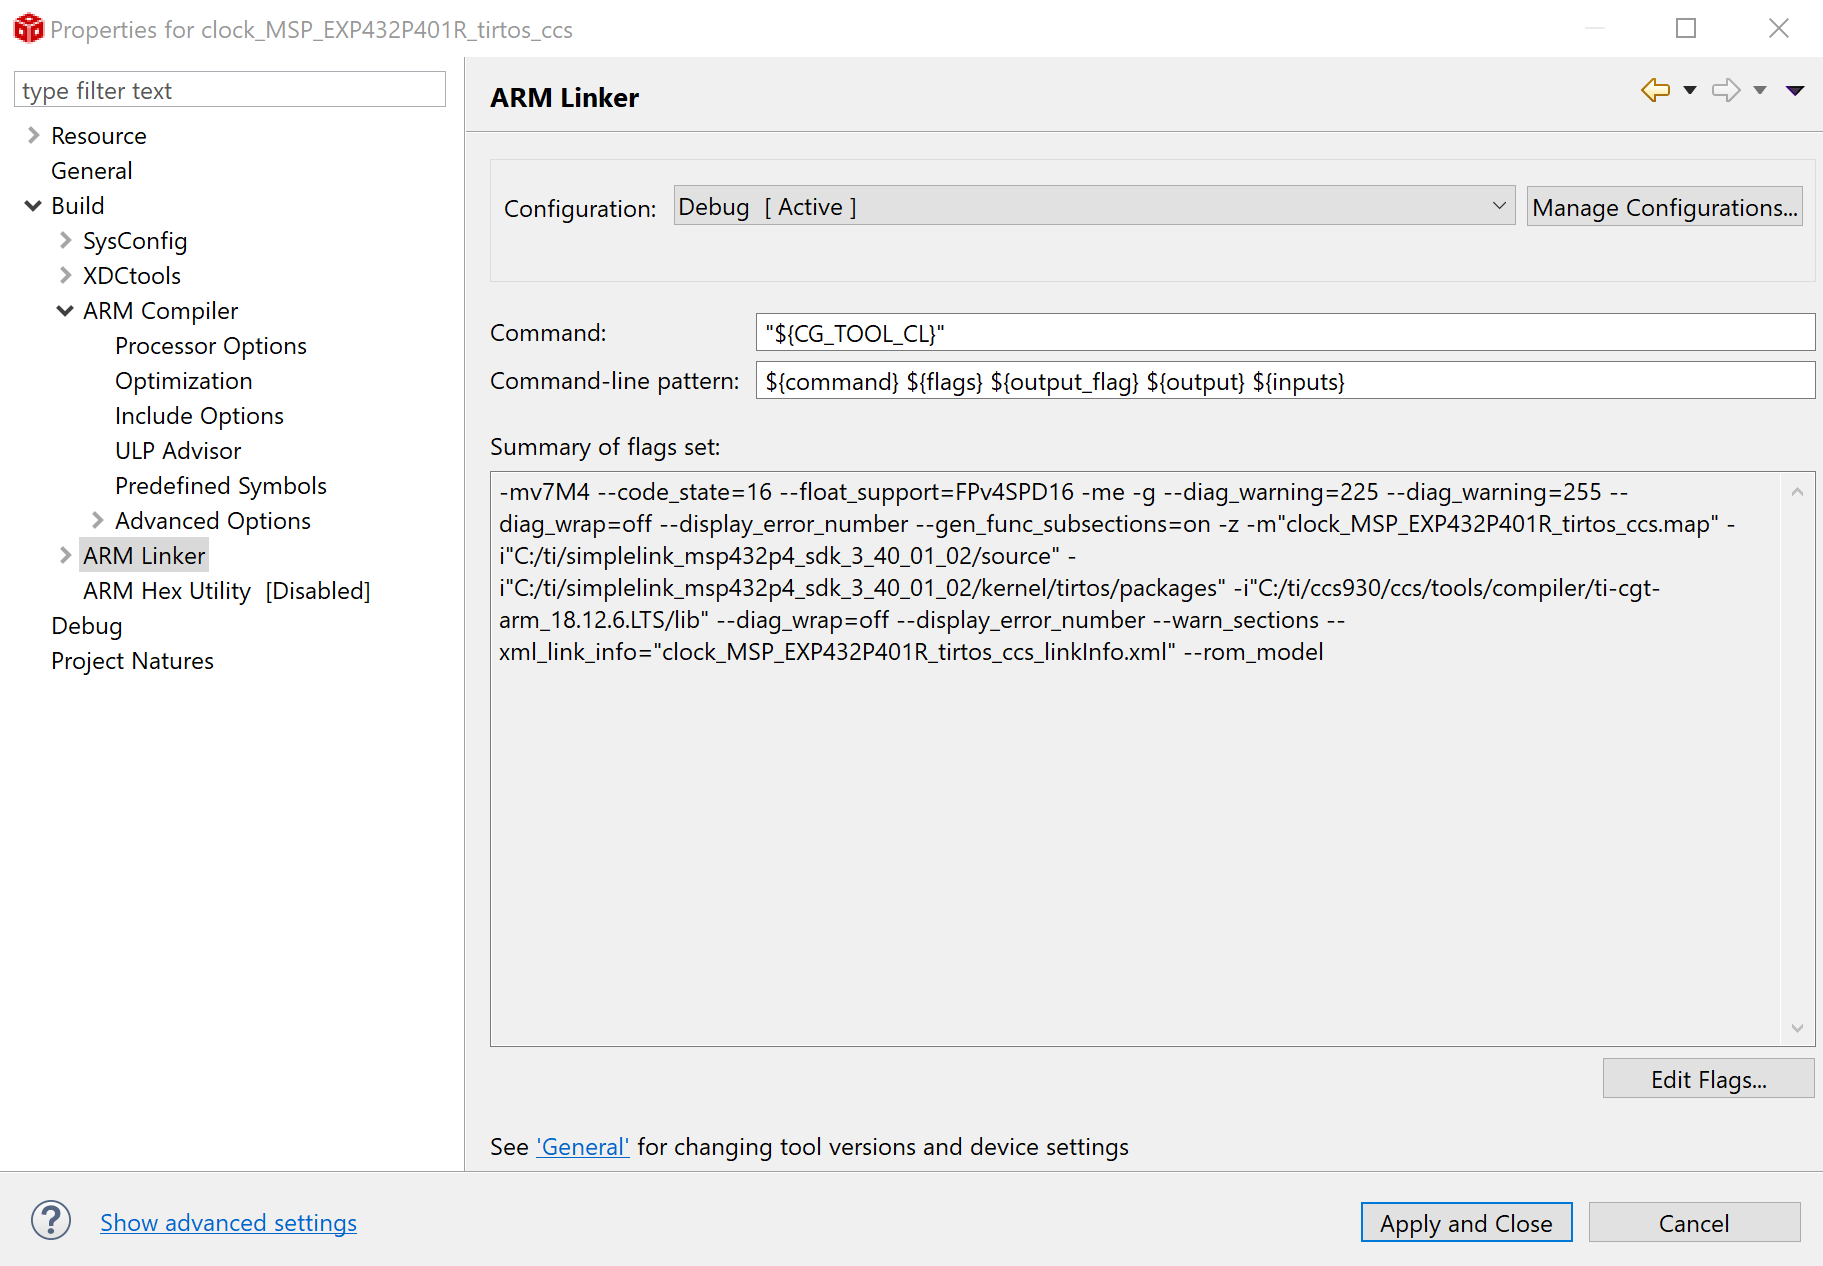The height and width of the screenshot is (1266, 1823).
Task: Expand the Resource node
Action: (x=33, y=134)
